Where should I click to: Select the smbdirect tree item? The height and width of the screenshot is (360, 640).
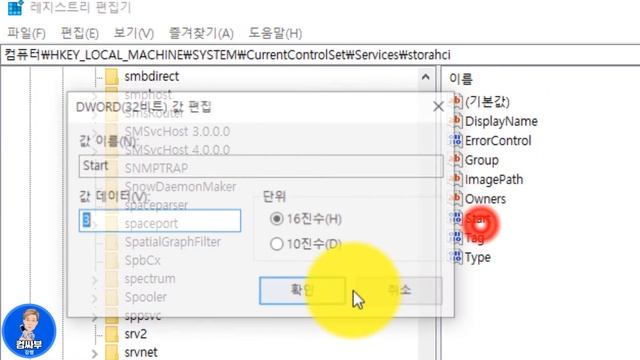(x=151, y=76)
